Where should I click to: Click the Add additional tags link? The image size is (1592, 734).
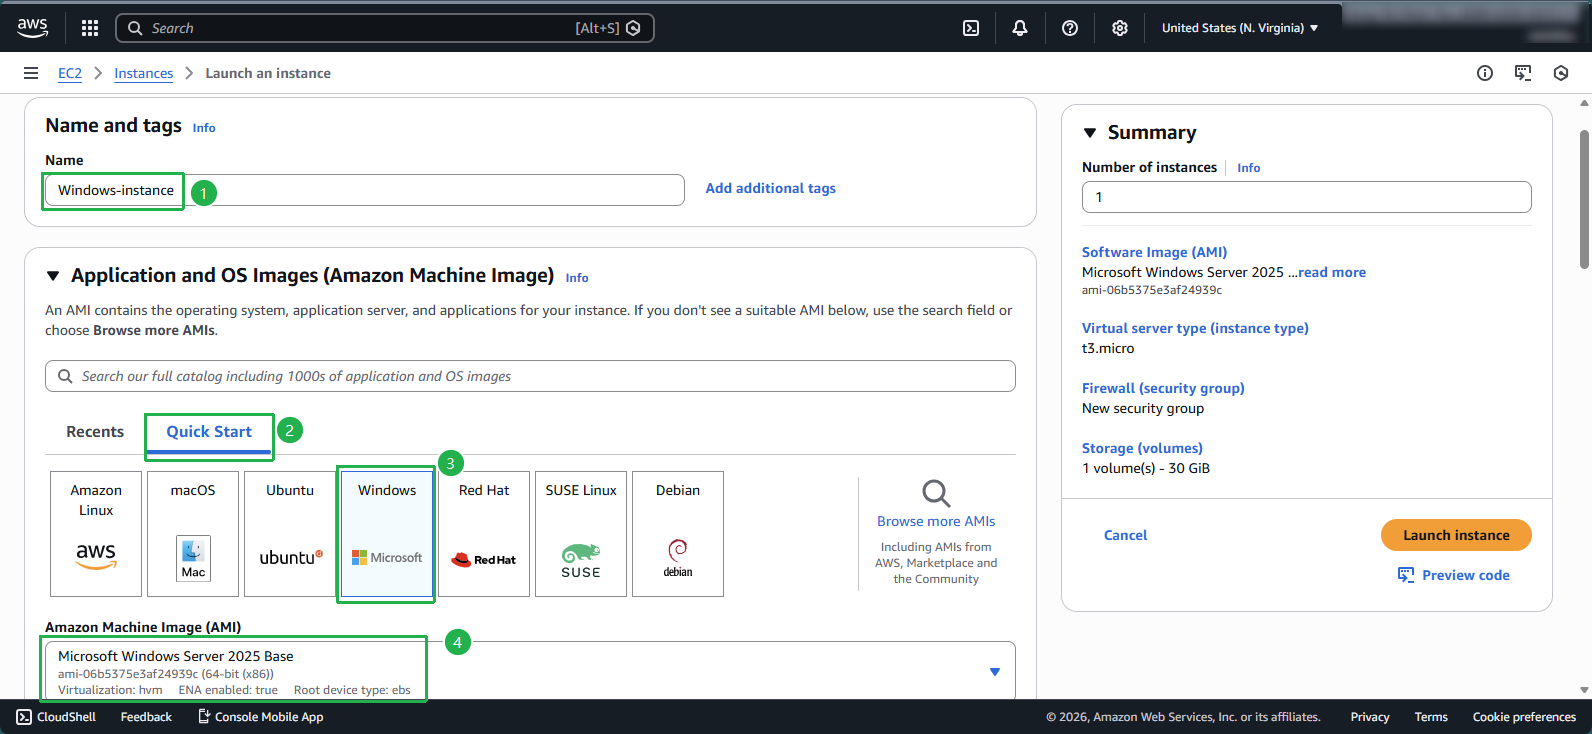[x=770, y=188]
